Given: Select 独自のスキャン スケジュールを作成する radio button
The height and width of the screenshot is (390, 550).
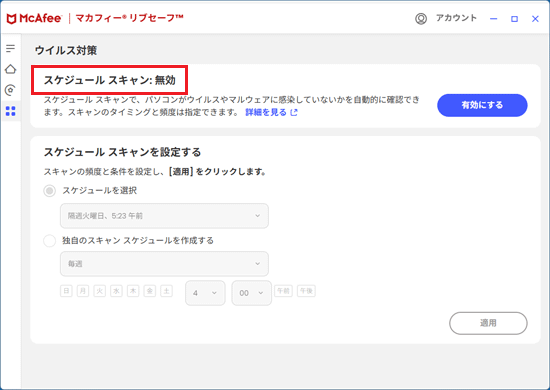Looking at the screenshot, I should [49, 241].
